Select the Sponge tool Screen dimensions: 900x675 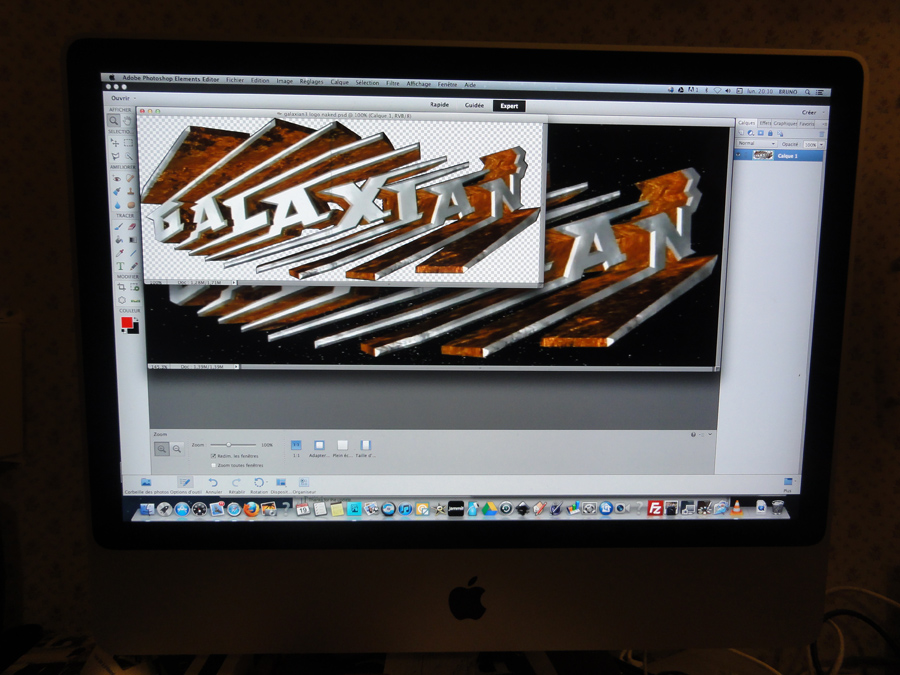point(131,205)
